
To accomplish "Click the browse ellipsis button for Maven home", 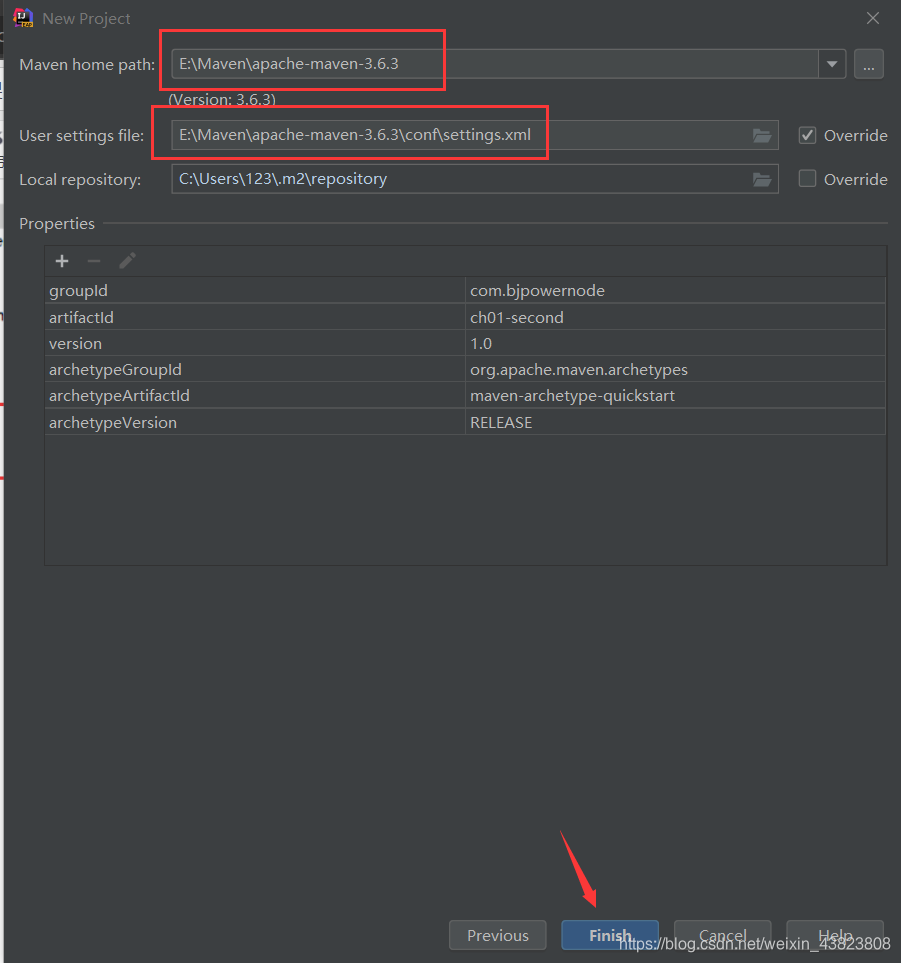I will tap(868, 64).
